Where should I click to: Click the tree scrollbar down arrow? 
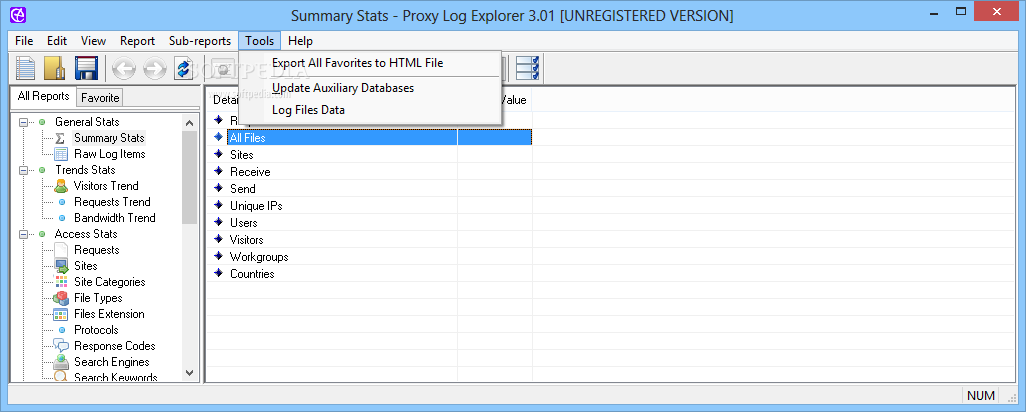coord(189,373)
